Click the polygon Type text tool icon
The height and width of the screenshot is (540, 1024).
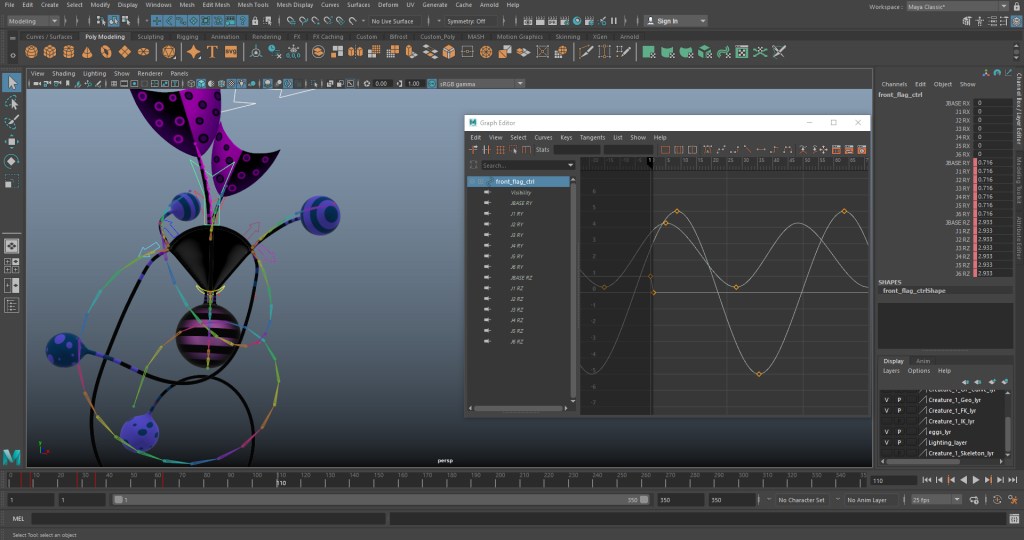(x=212, y=52)
